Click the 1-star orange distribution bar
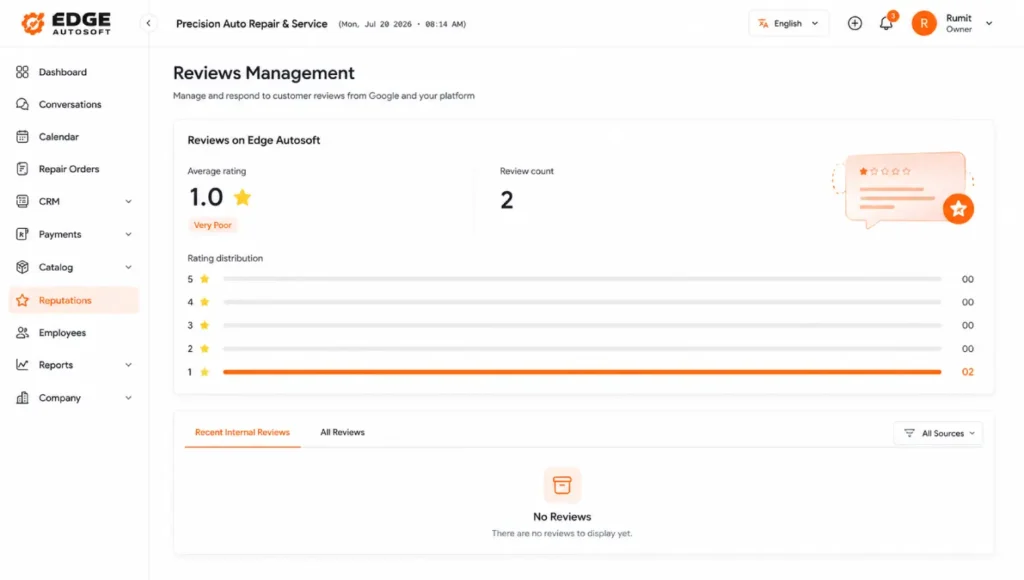Viewport: 1024px width, 580px height. click(x=582, y=372)
